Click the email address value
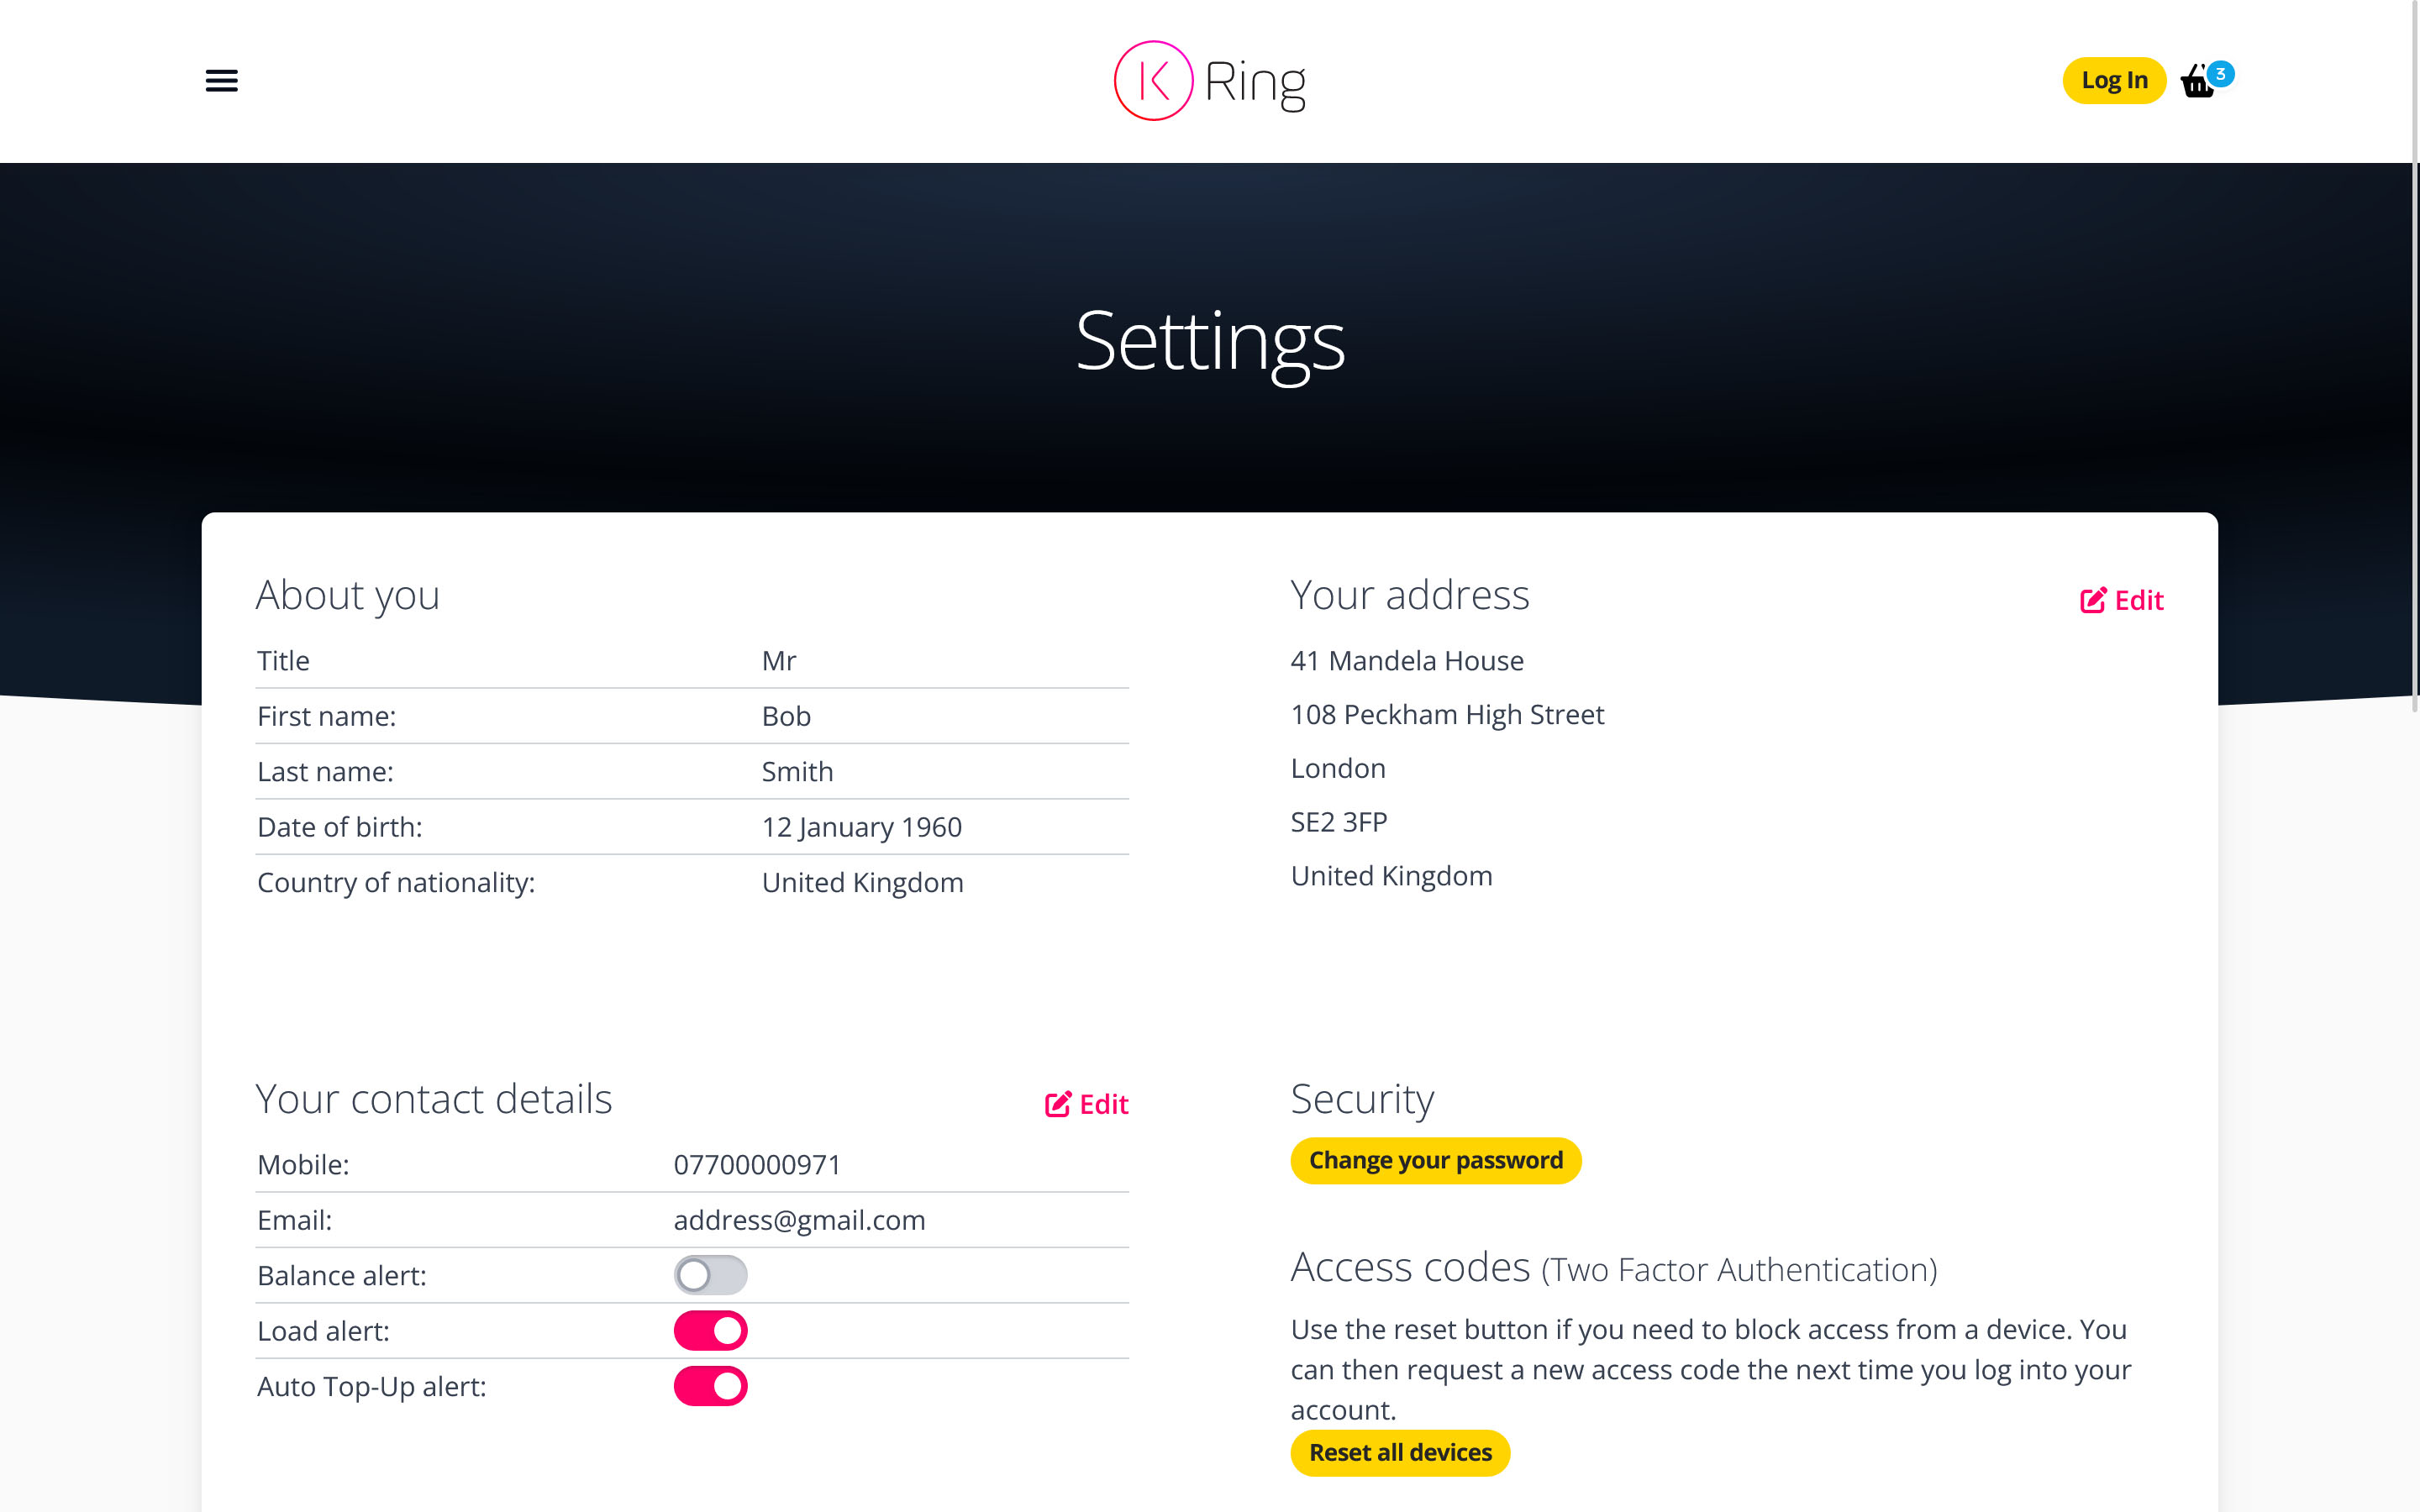 tap(799, 1220)
